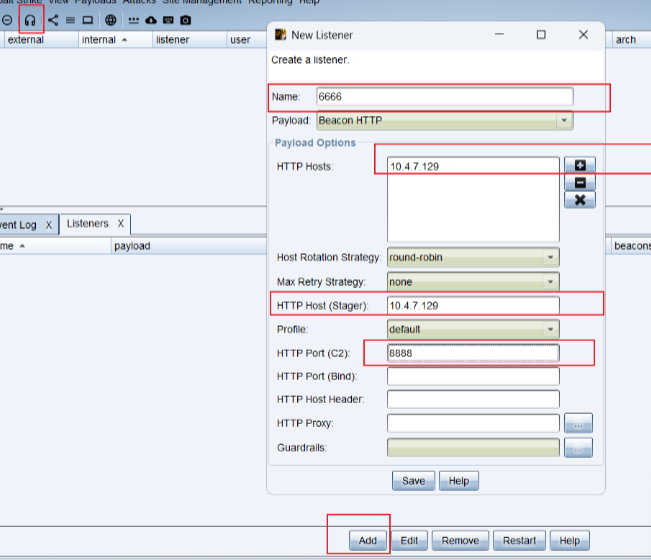Open the Keystrokes keyboard icon

pyautogui.click(x=168, y=20)
